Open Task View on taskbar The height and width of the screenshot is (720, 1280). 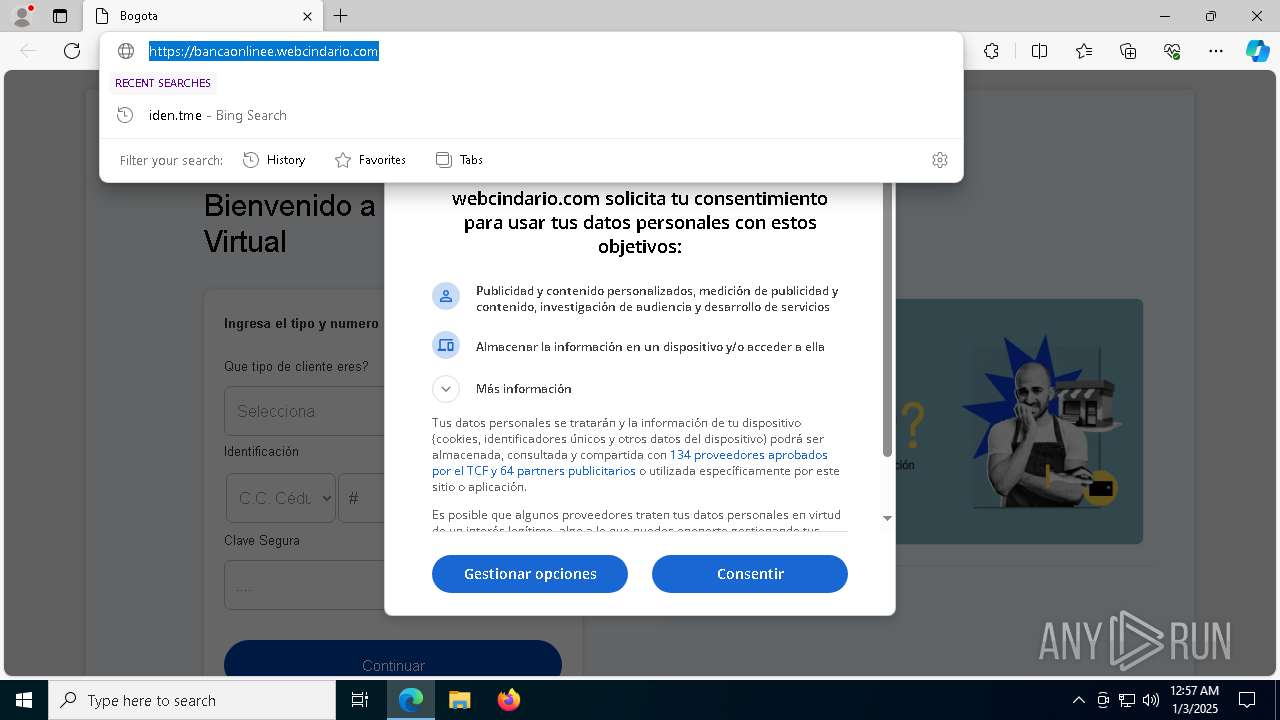(360, 700)
